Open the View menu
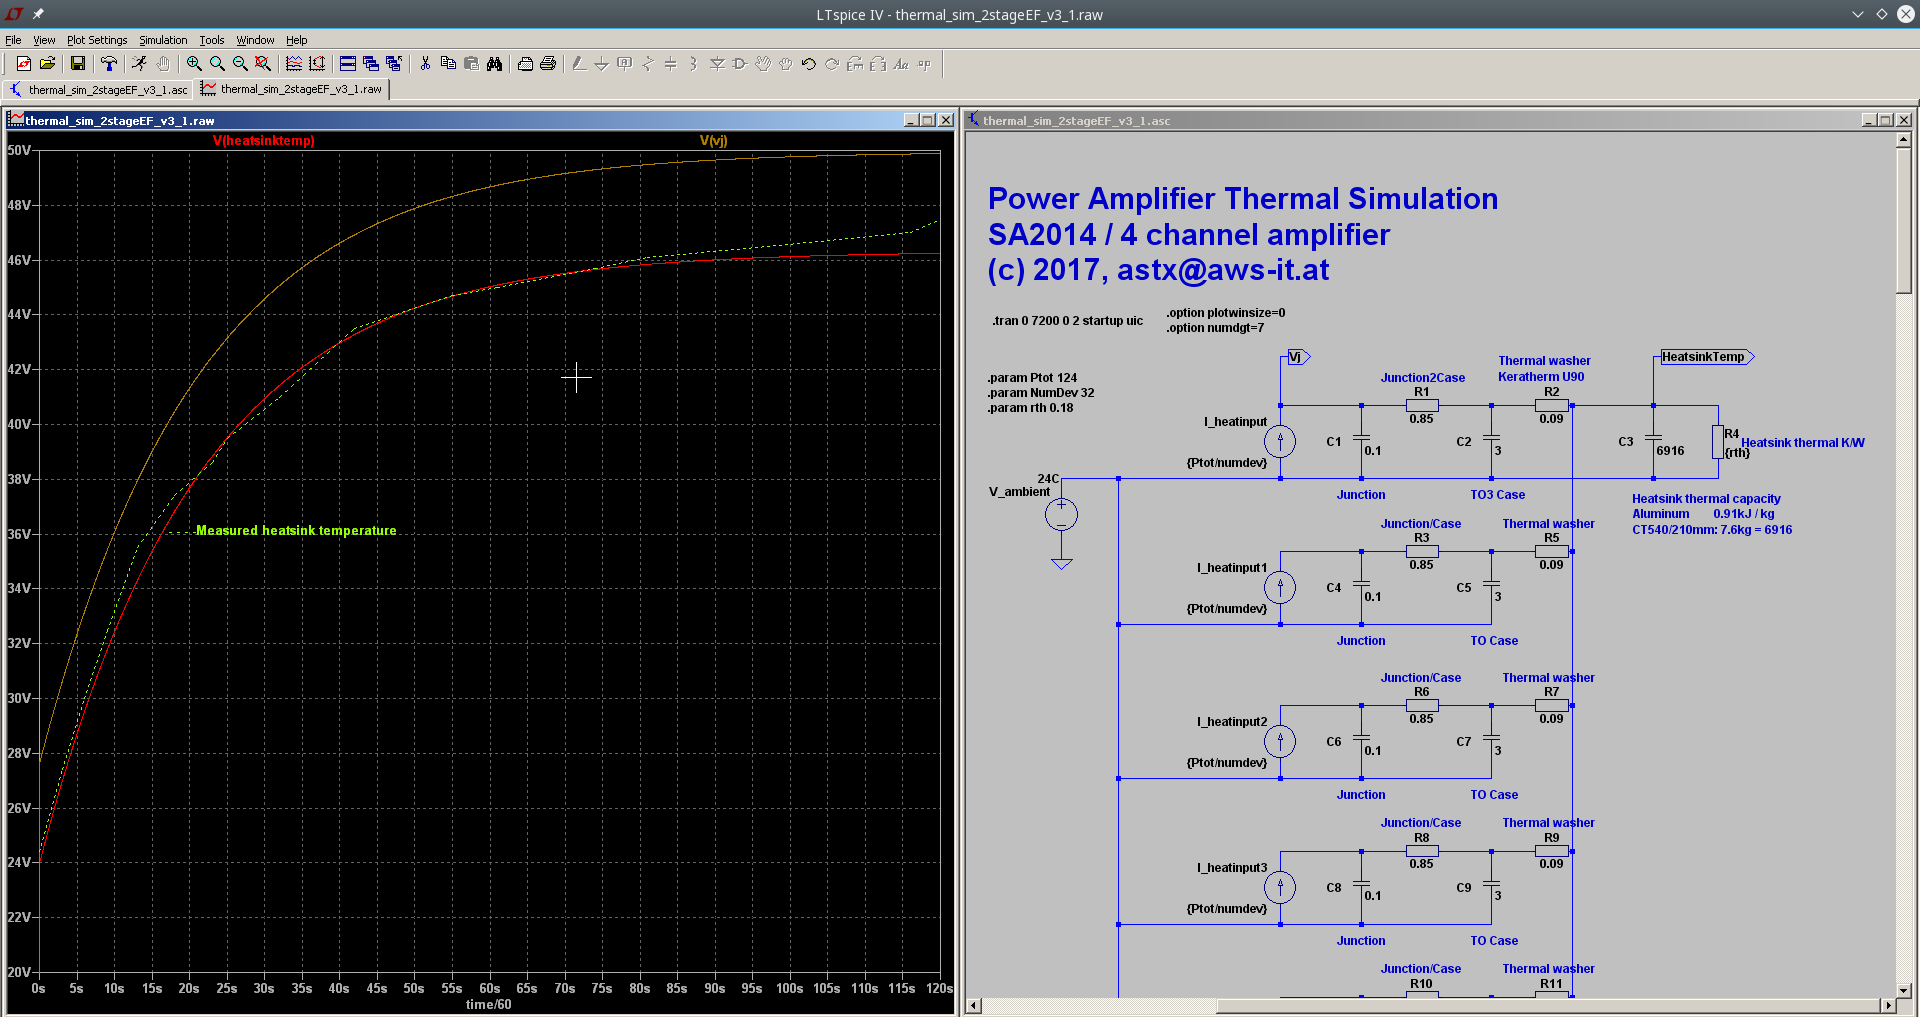Viewport: 1920px width, 1017px height. (x=44, y=40)
